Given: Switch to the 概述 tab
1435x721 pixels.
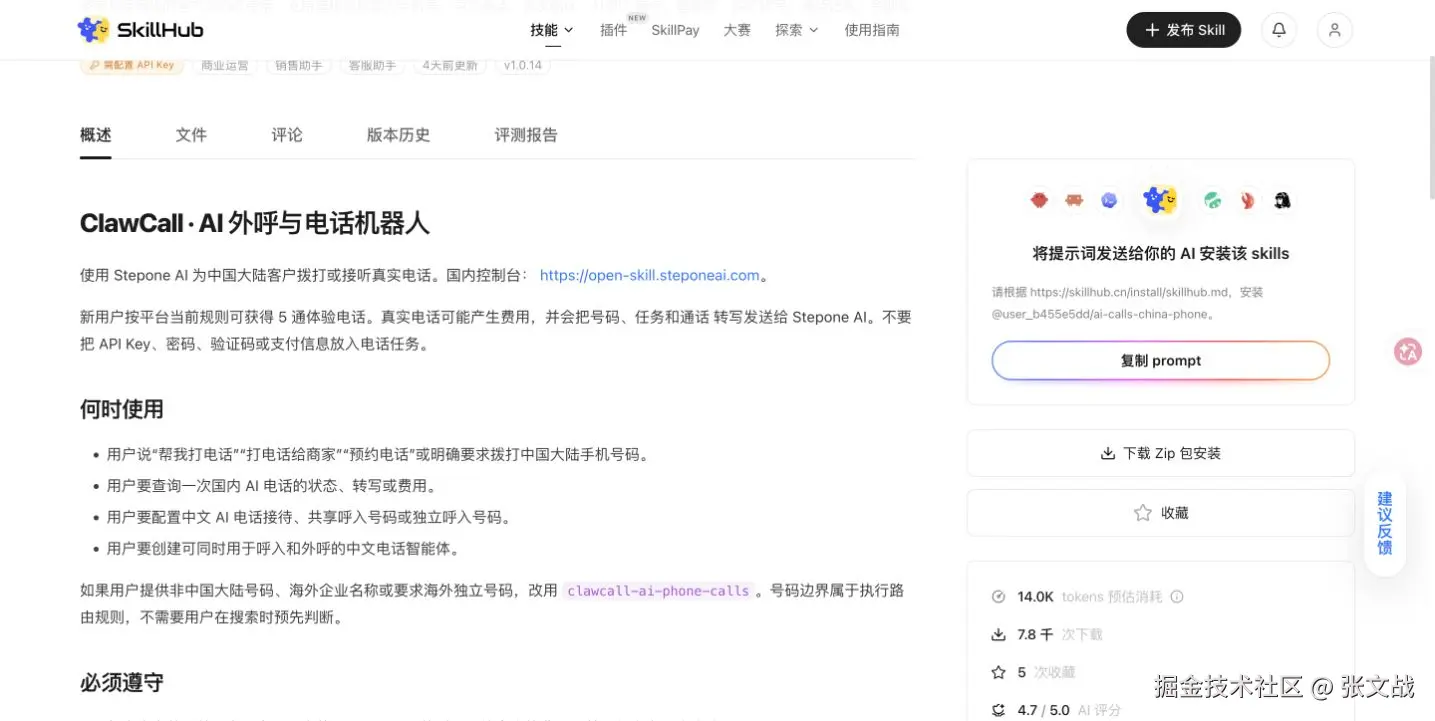Looking at the screenshot, I should (96, 135).
